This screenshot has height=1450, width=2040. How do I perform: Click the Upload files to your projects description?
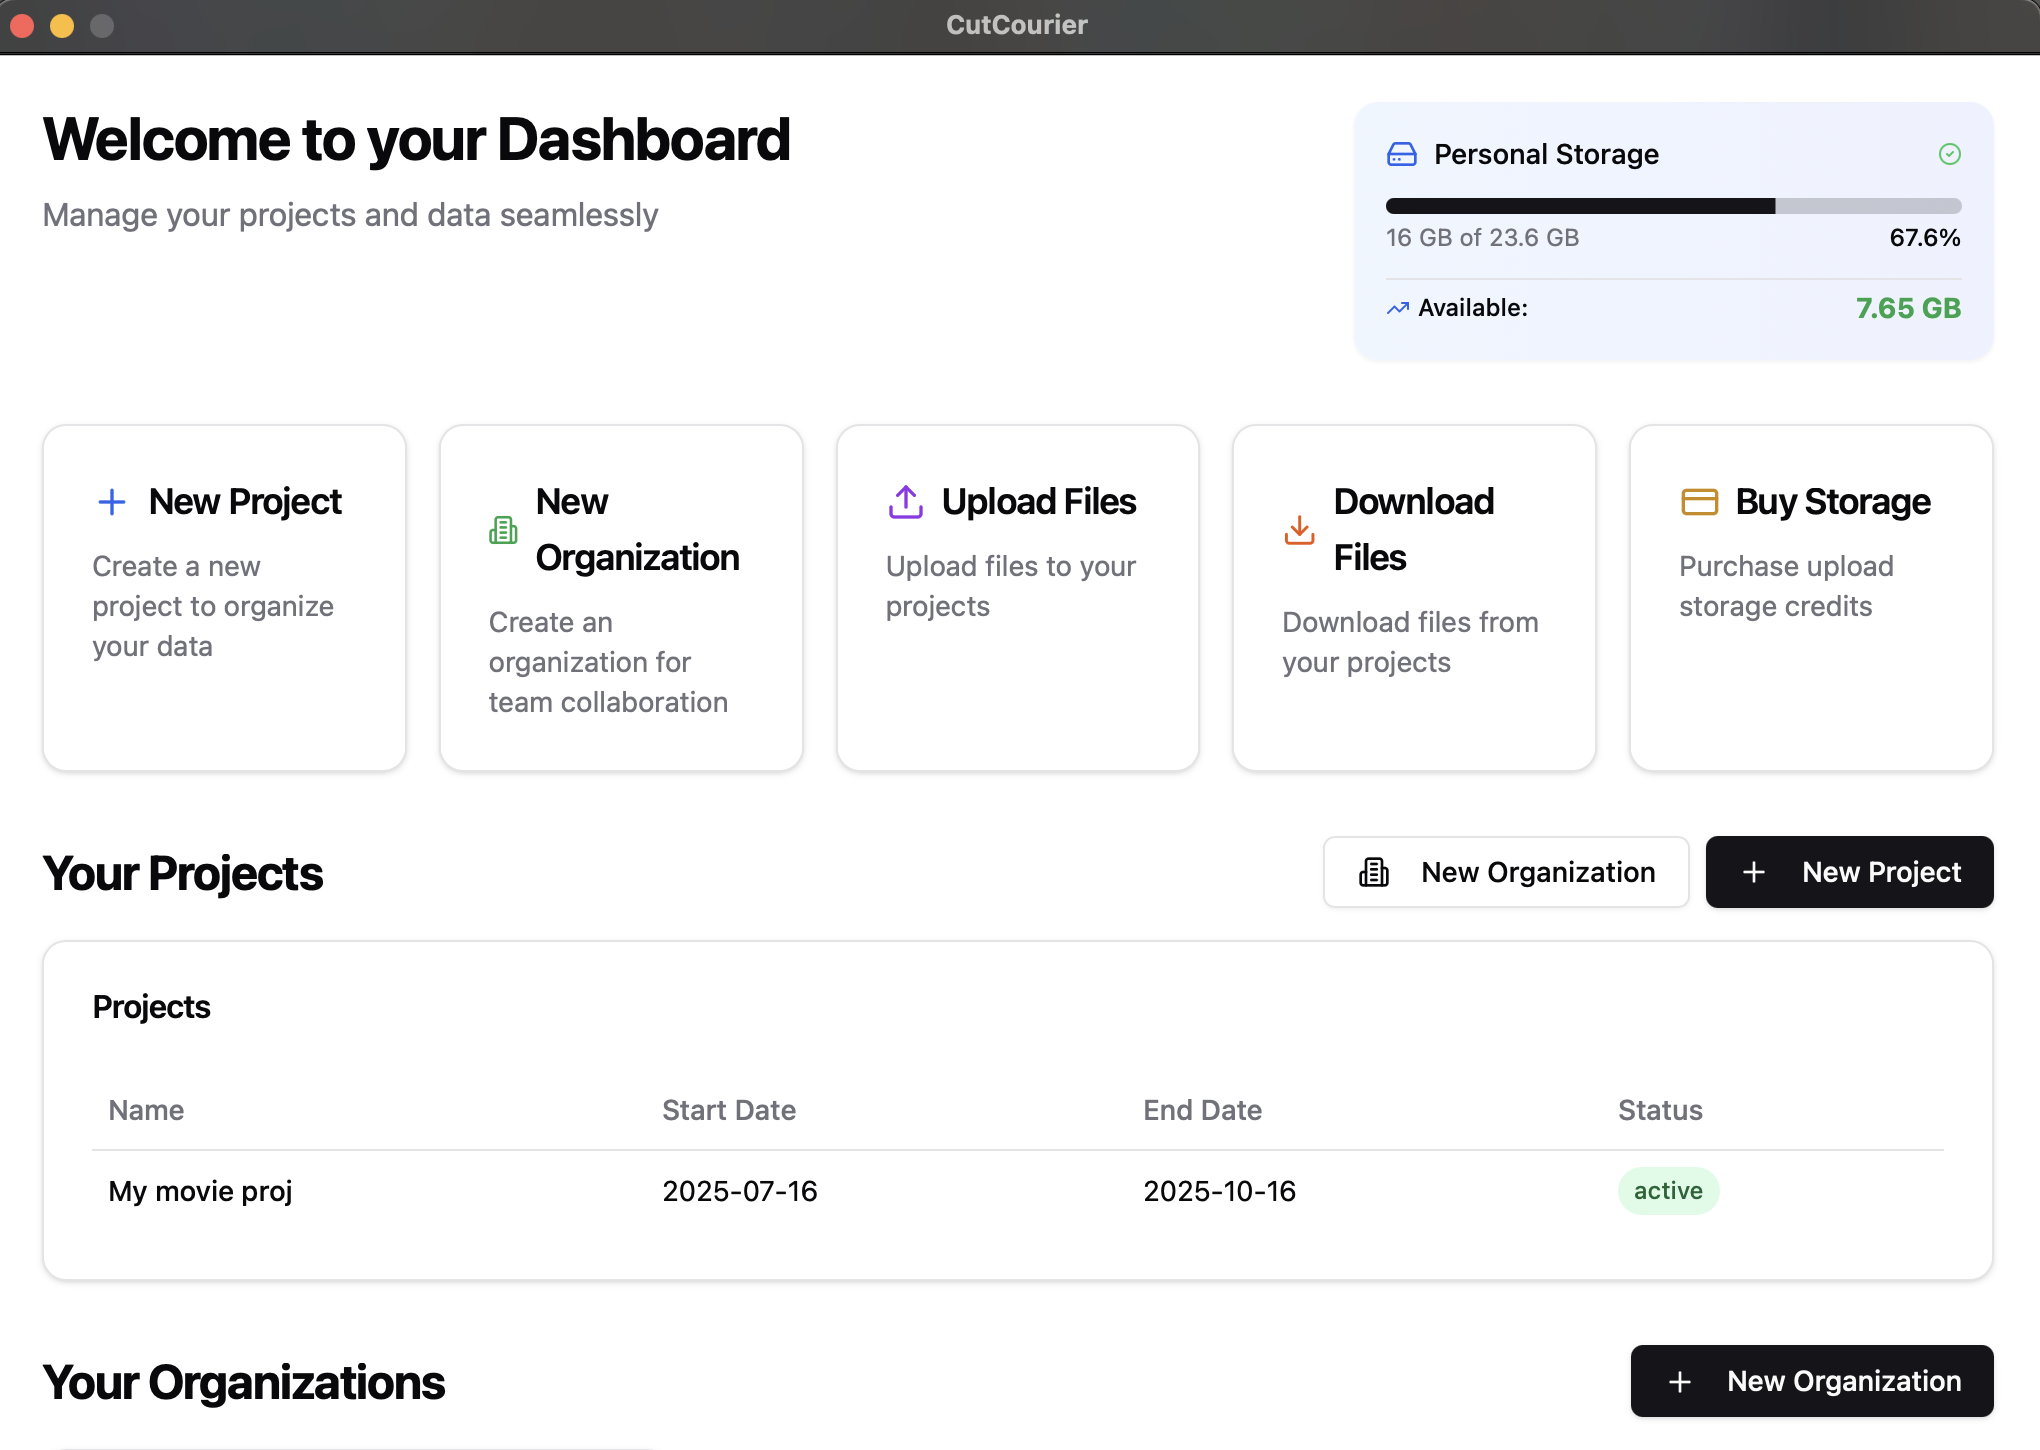[x=1010, y=586]
